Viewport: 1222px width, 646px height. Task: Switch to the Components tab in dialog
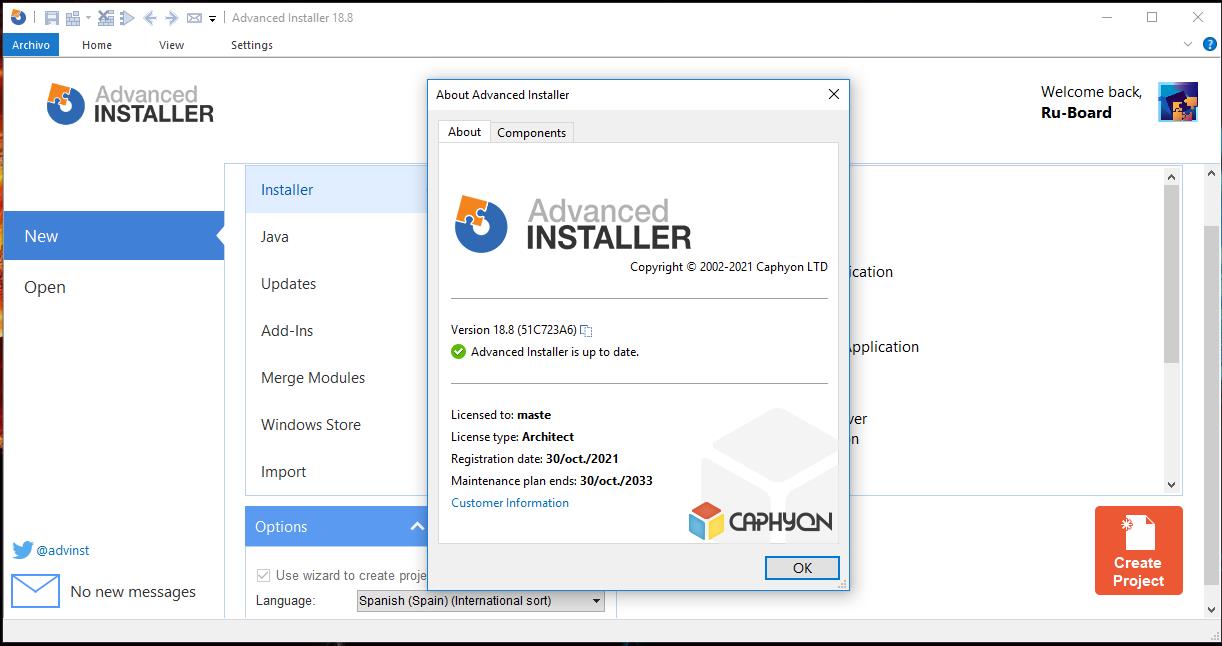(532, 132)
